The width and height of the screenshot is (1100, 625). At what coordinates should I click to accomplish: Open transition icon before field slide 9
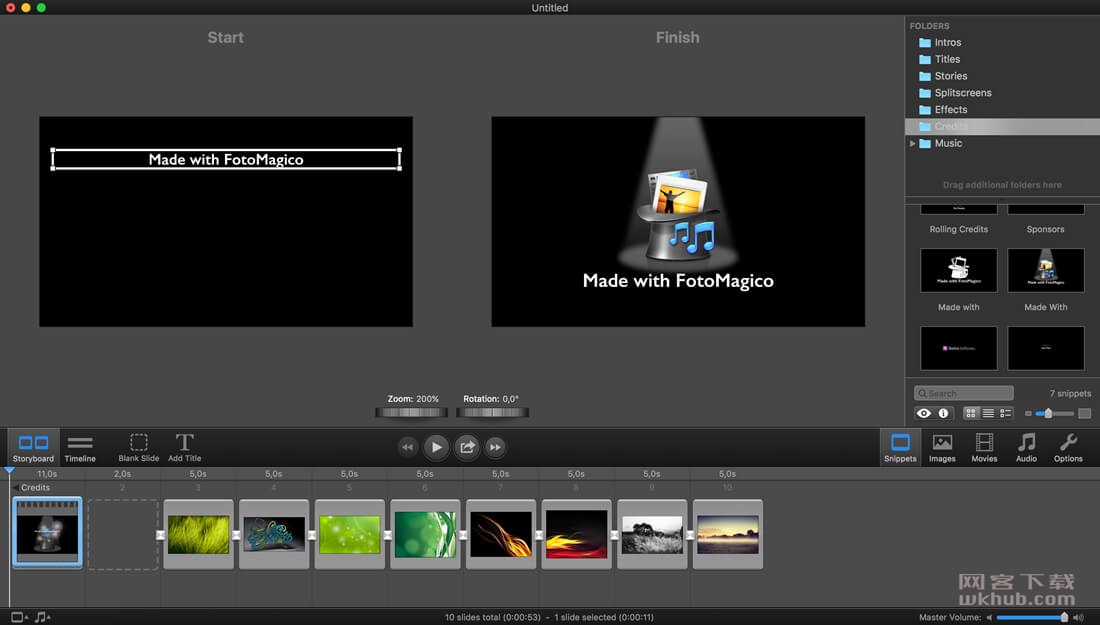(x=615, y=535)
